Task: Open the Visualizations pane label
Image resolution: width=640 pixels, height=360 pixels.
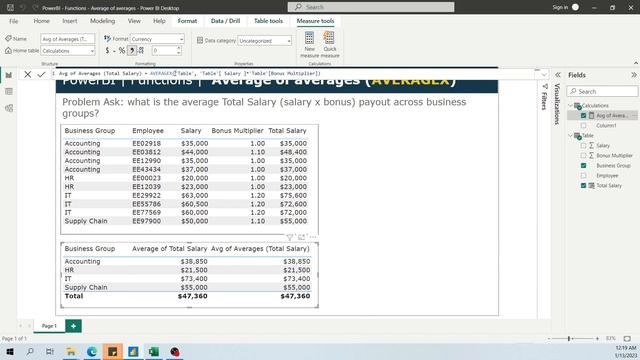Action: point(557,104)
